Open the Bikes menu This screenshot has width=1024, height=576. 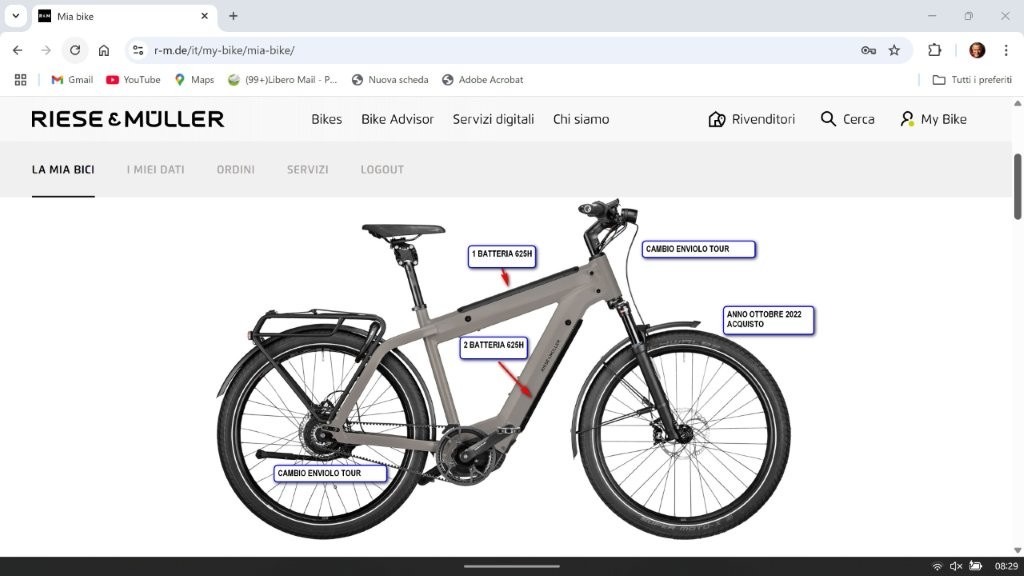point(327,119)
